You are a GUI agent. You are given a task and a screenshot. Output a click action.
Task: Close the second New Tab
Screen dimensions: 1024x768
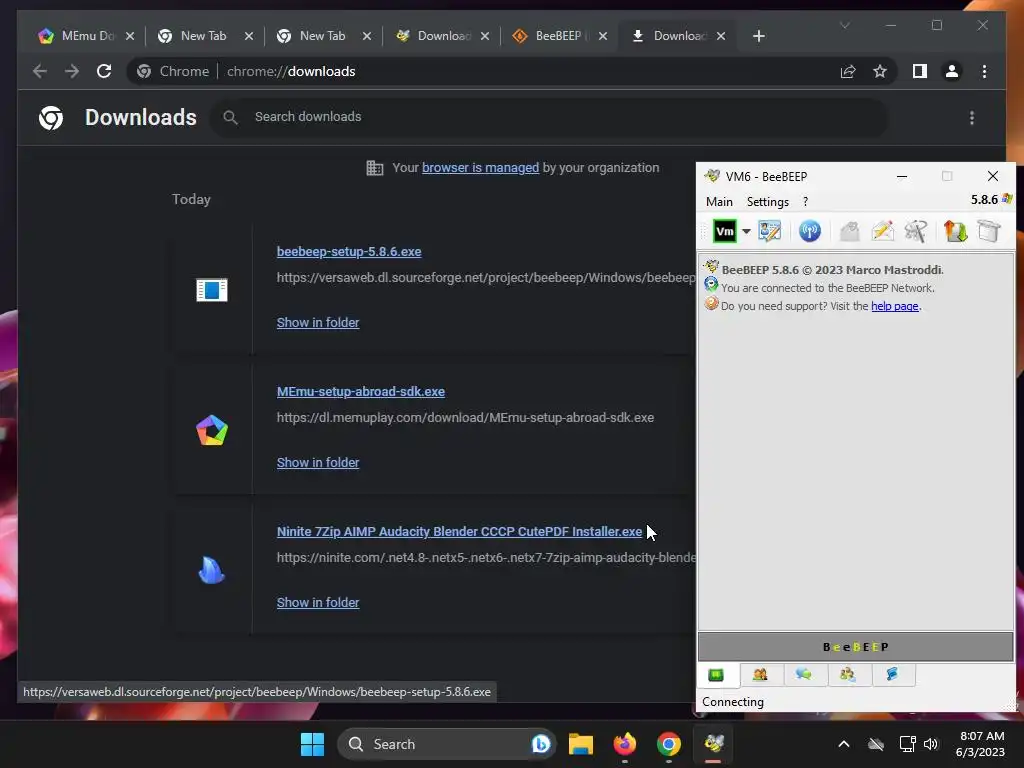click(367, 36)
